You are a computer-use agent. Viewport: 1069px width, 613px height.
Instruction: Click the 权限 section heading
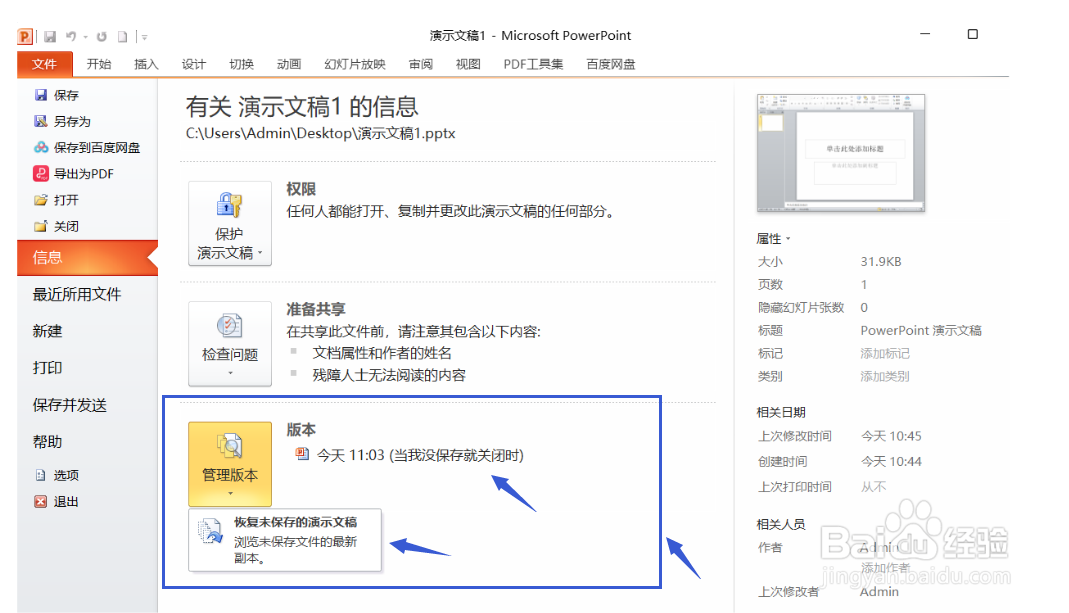click(301, 189)
